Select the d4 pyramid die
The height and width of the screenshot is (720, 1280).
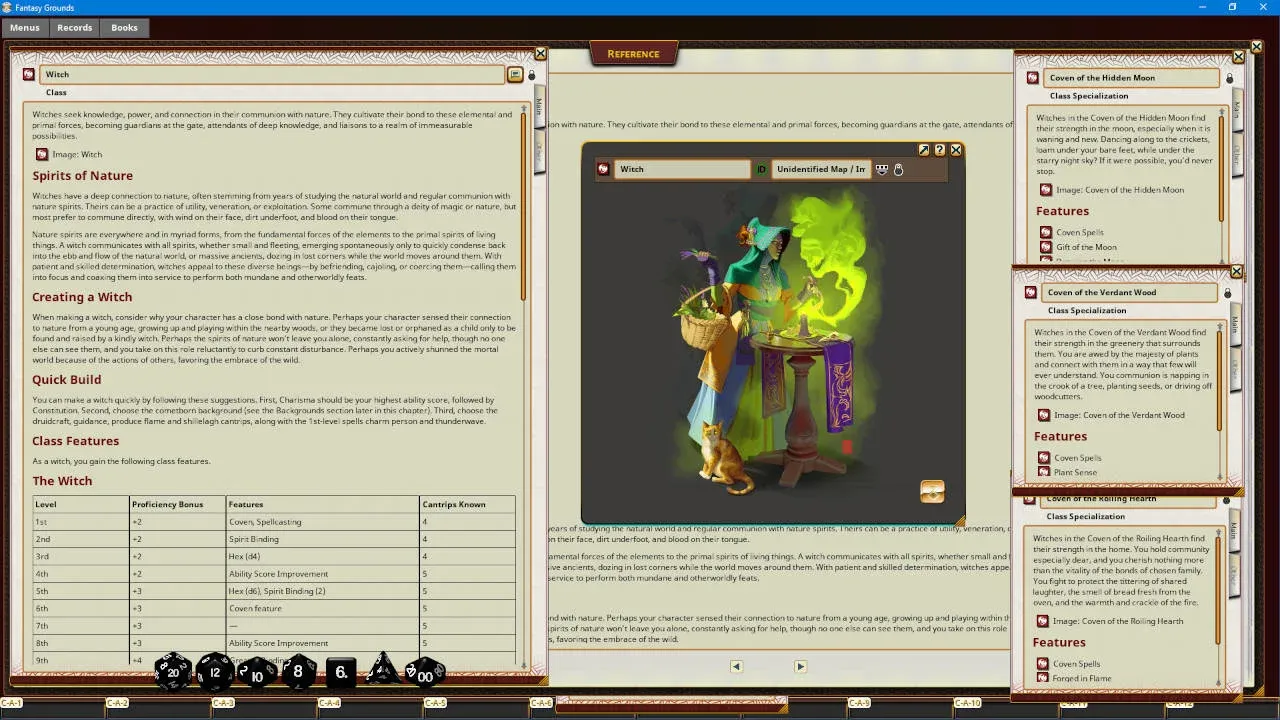382,671
